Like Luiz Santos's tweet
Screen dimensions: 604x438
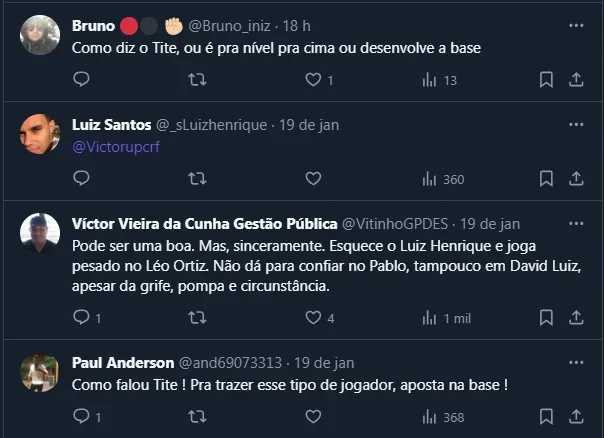pyautogui.click(x=313, y=179)
